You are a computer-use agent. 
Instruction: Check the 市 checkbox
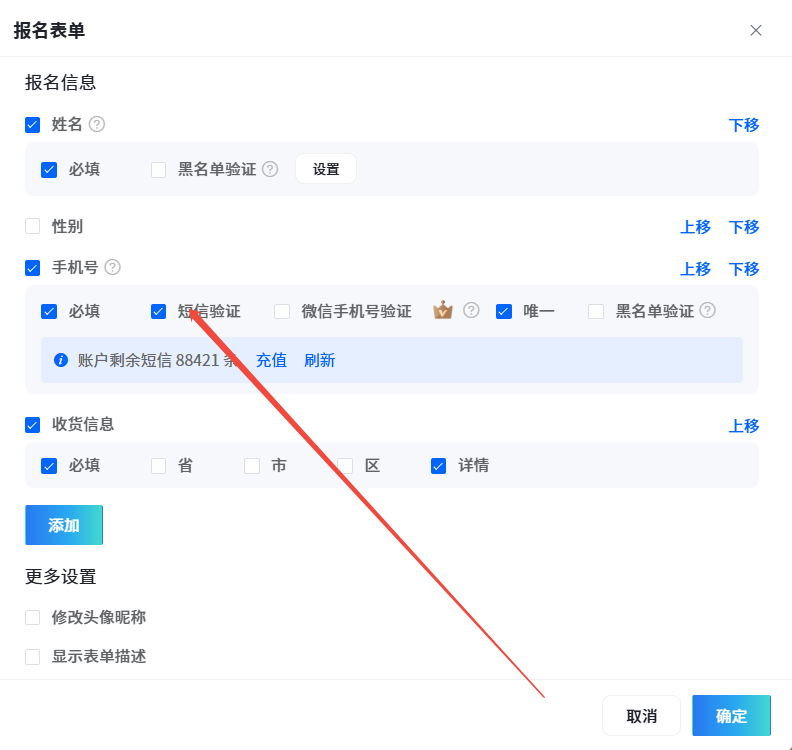click(x=252, y=466)
